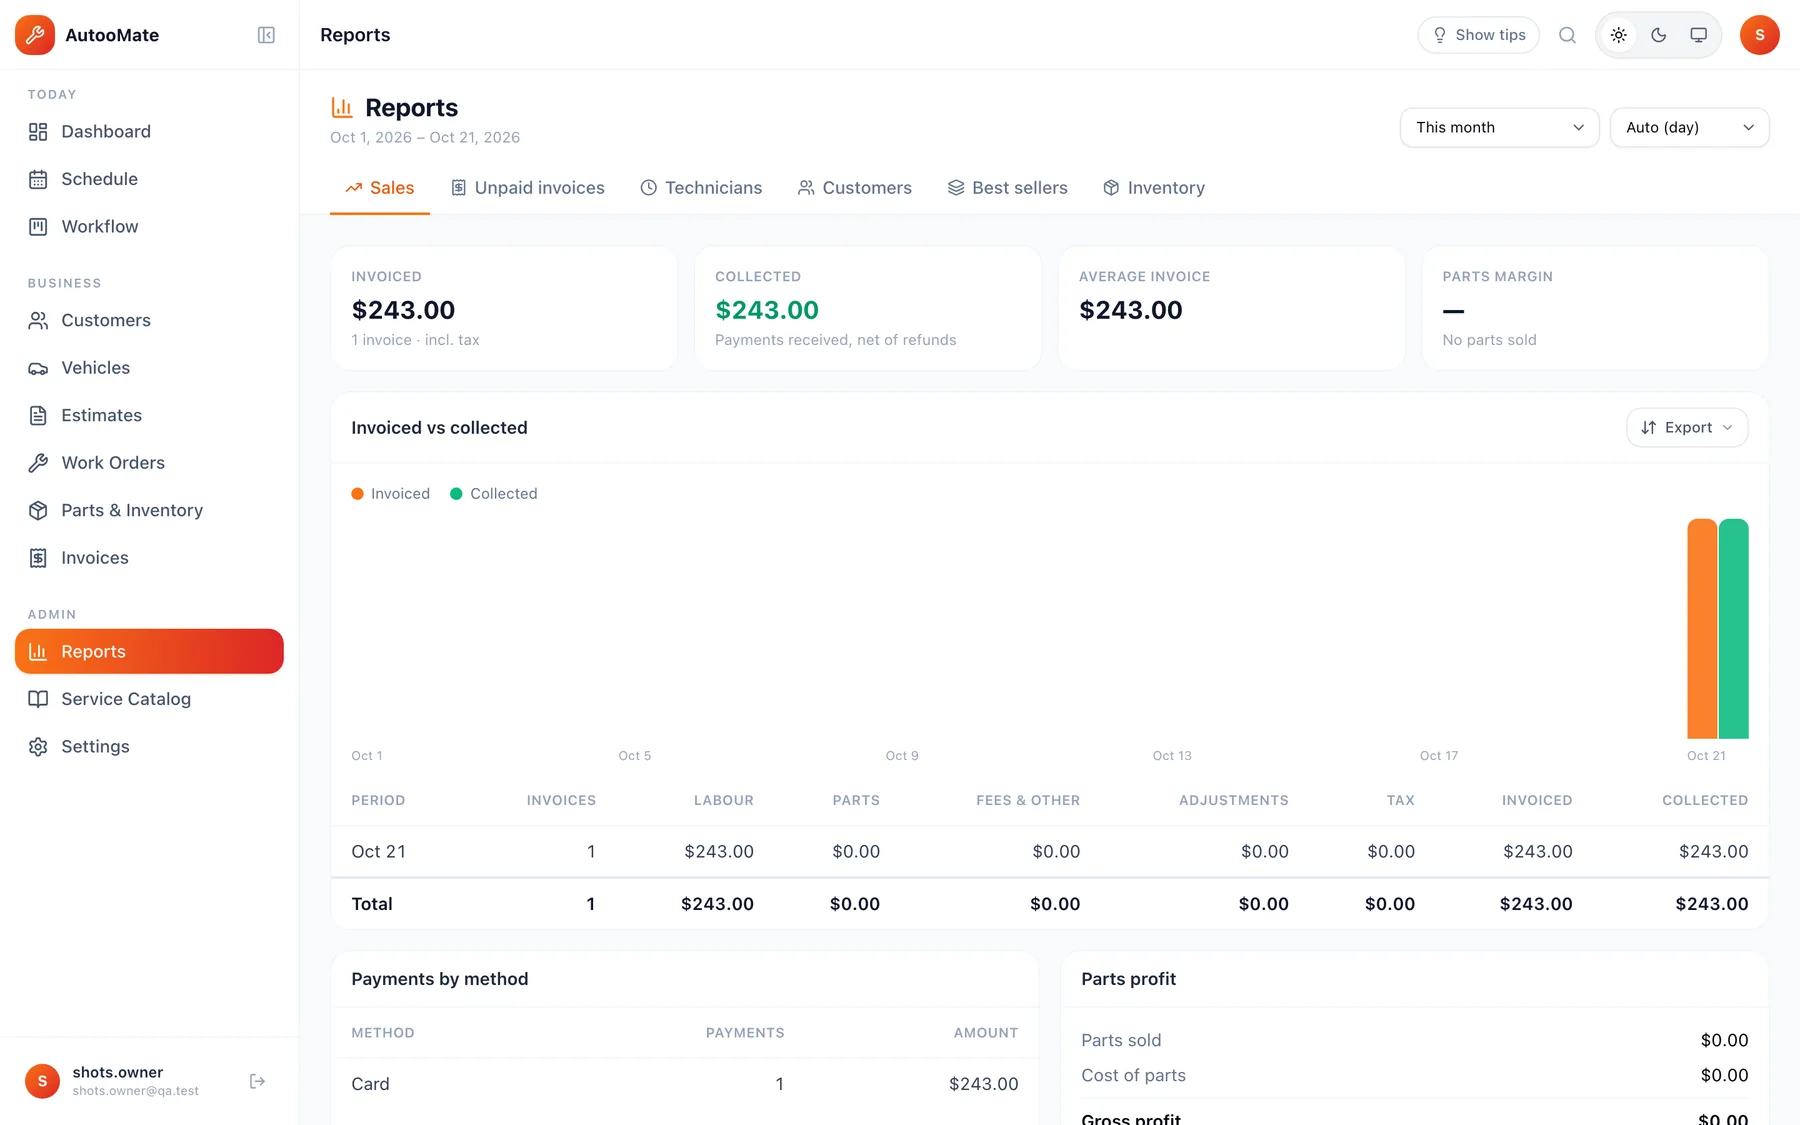Click the Customers people icon in sidebar
1800x1125 pixels.
(38, 321)
